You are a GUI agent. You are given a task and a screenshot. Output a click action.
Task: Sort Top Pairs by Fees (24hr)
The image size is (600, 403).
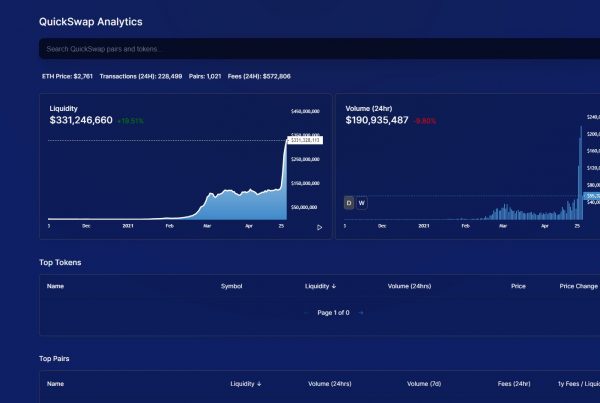coord(514,384)
